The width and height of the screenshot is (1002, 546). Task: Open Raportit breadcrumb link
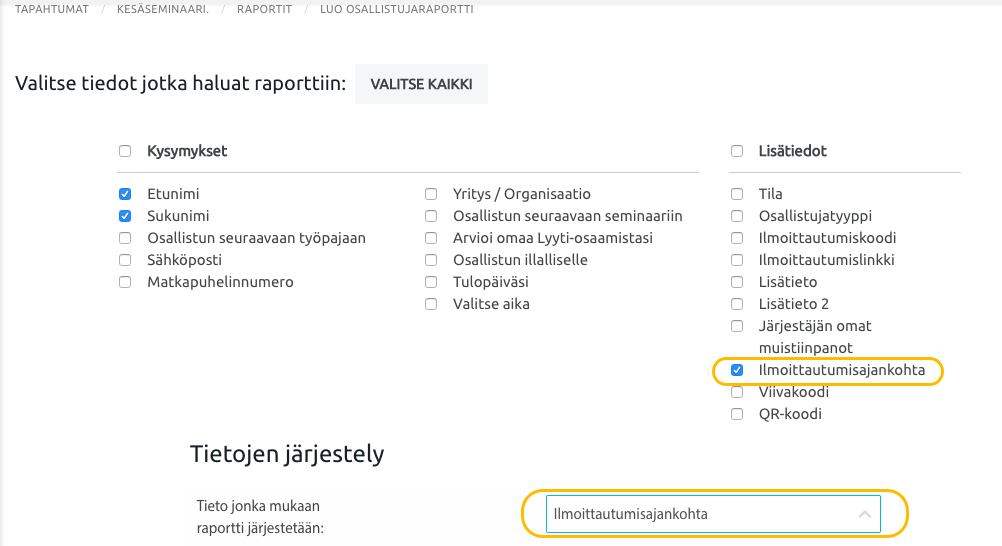(264, 9)
